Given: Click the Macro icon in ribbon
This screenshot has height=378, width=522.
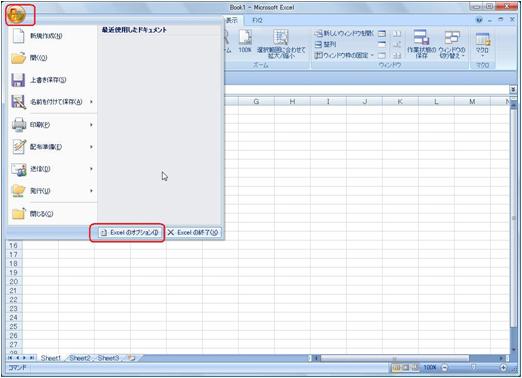Looking at the screenshot, I should coord(482,44).
